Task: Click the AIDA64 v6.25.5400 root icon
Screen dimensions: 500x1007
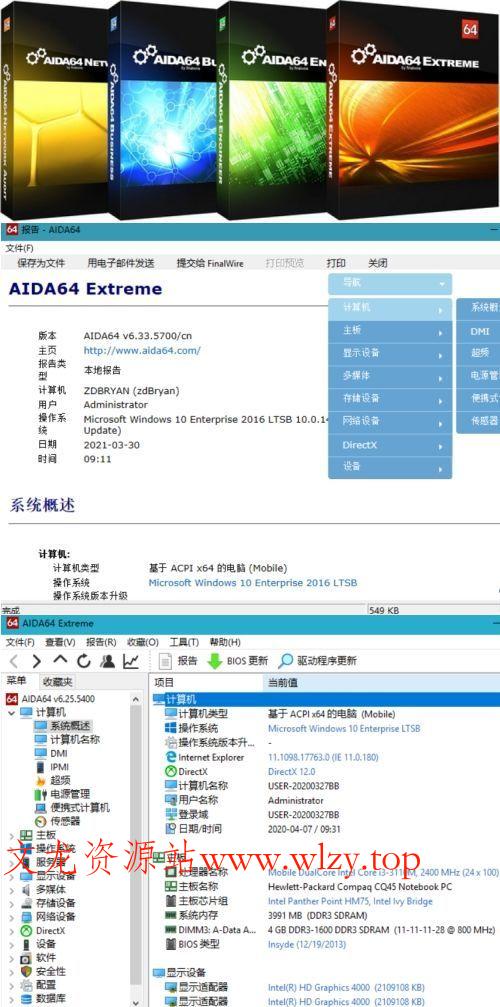Action: [12, 699]
